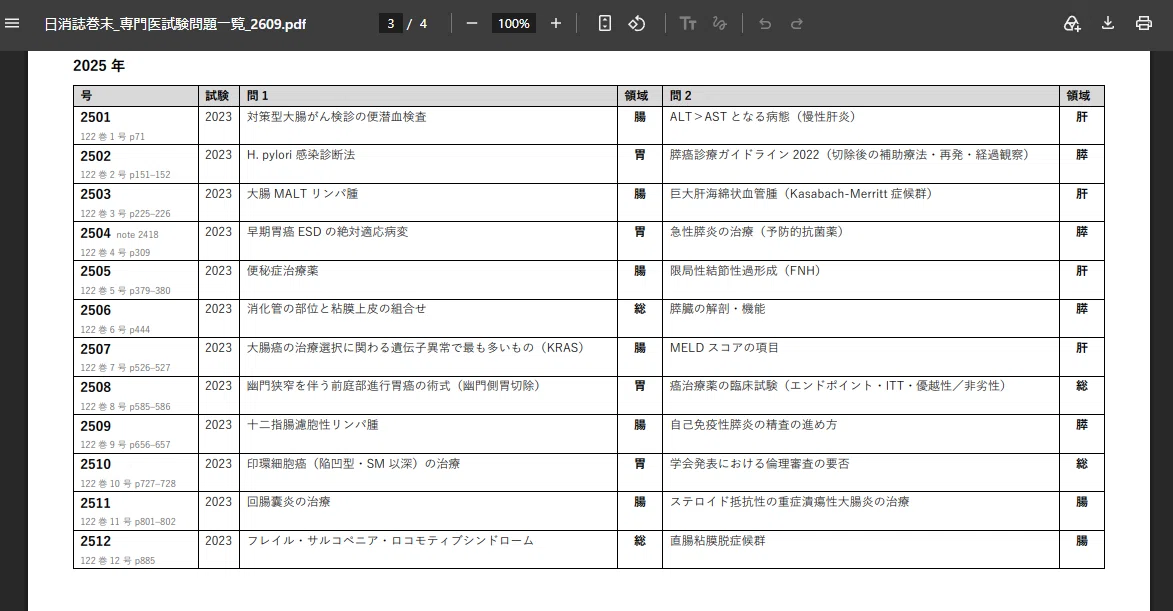
Task: Rotate the document counterclockwise
Action: 637,23
